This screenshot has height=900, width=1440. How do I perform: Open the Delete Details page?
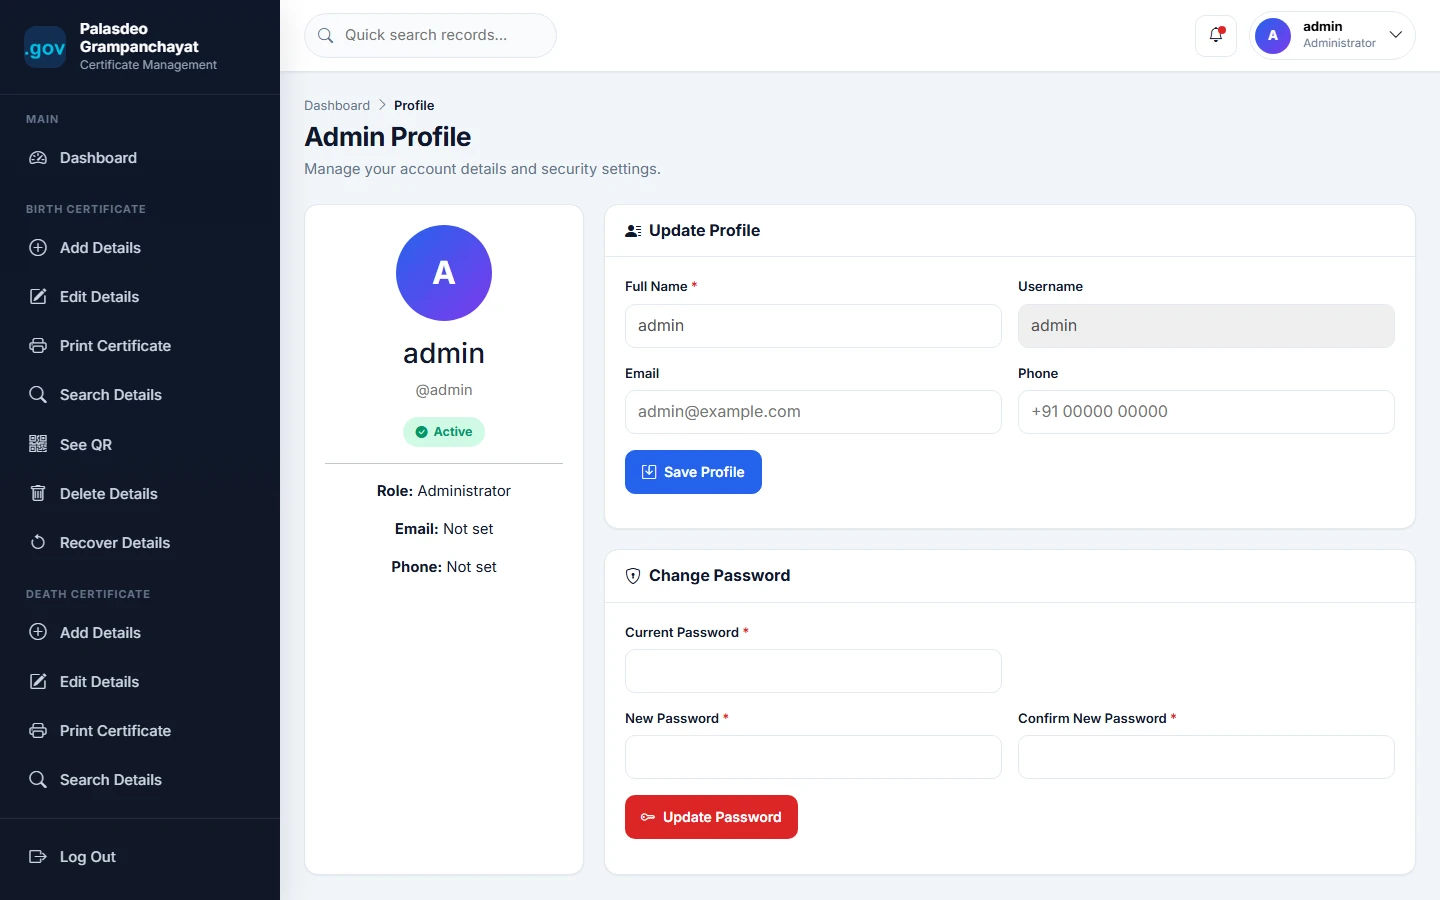[140, 494]
